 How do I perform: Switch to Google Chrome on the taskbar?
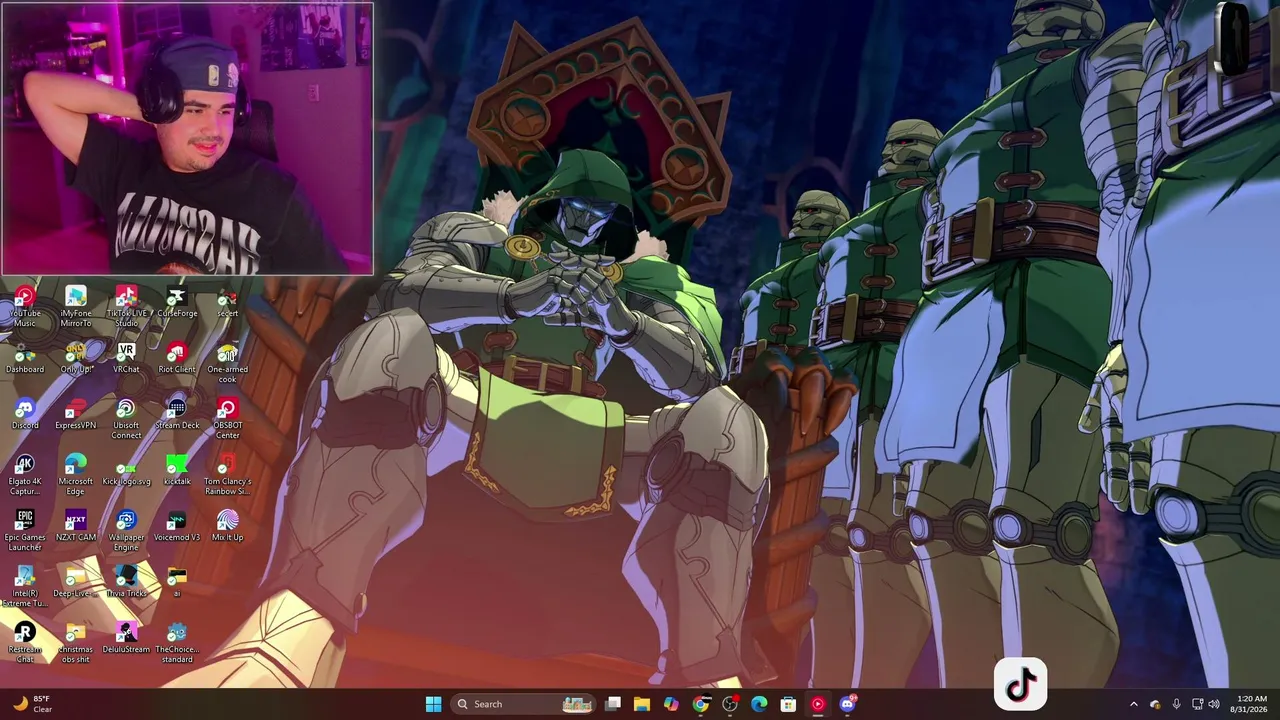point(701,704)
